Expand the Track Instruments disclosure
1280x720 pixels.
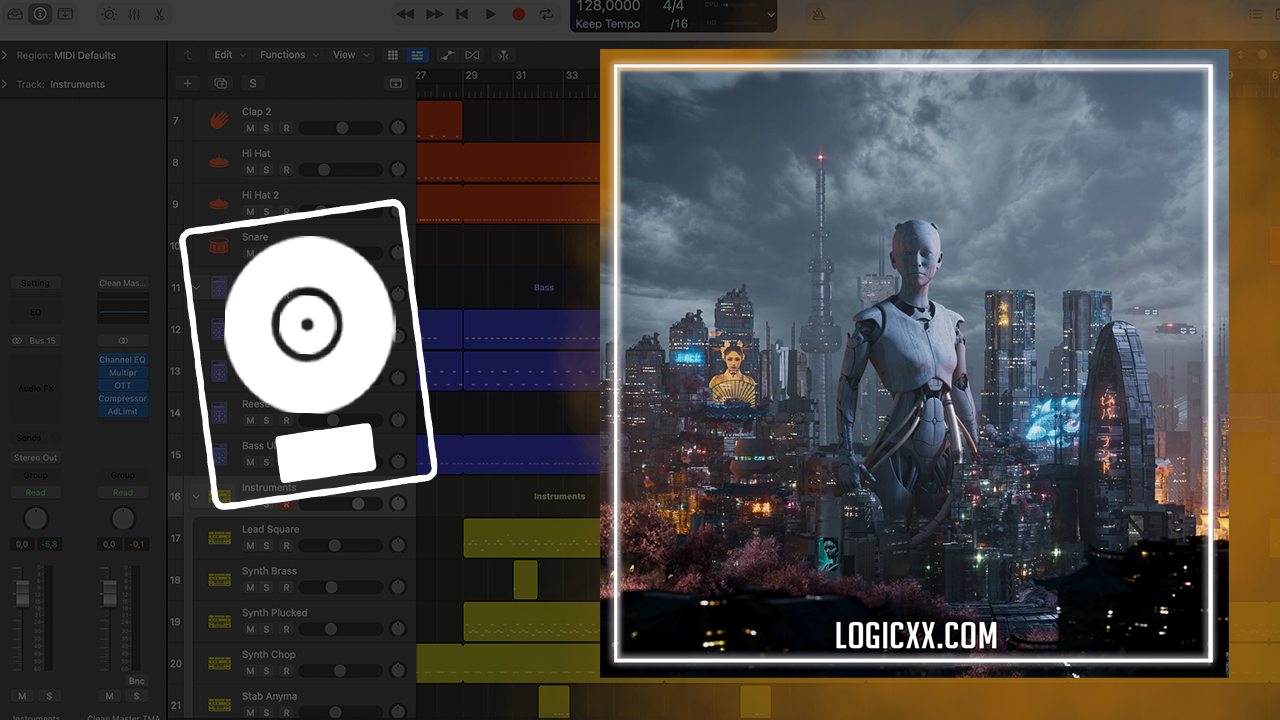5,84
